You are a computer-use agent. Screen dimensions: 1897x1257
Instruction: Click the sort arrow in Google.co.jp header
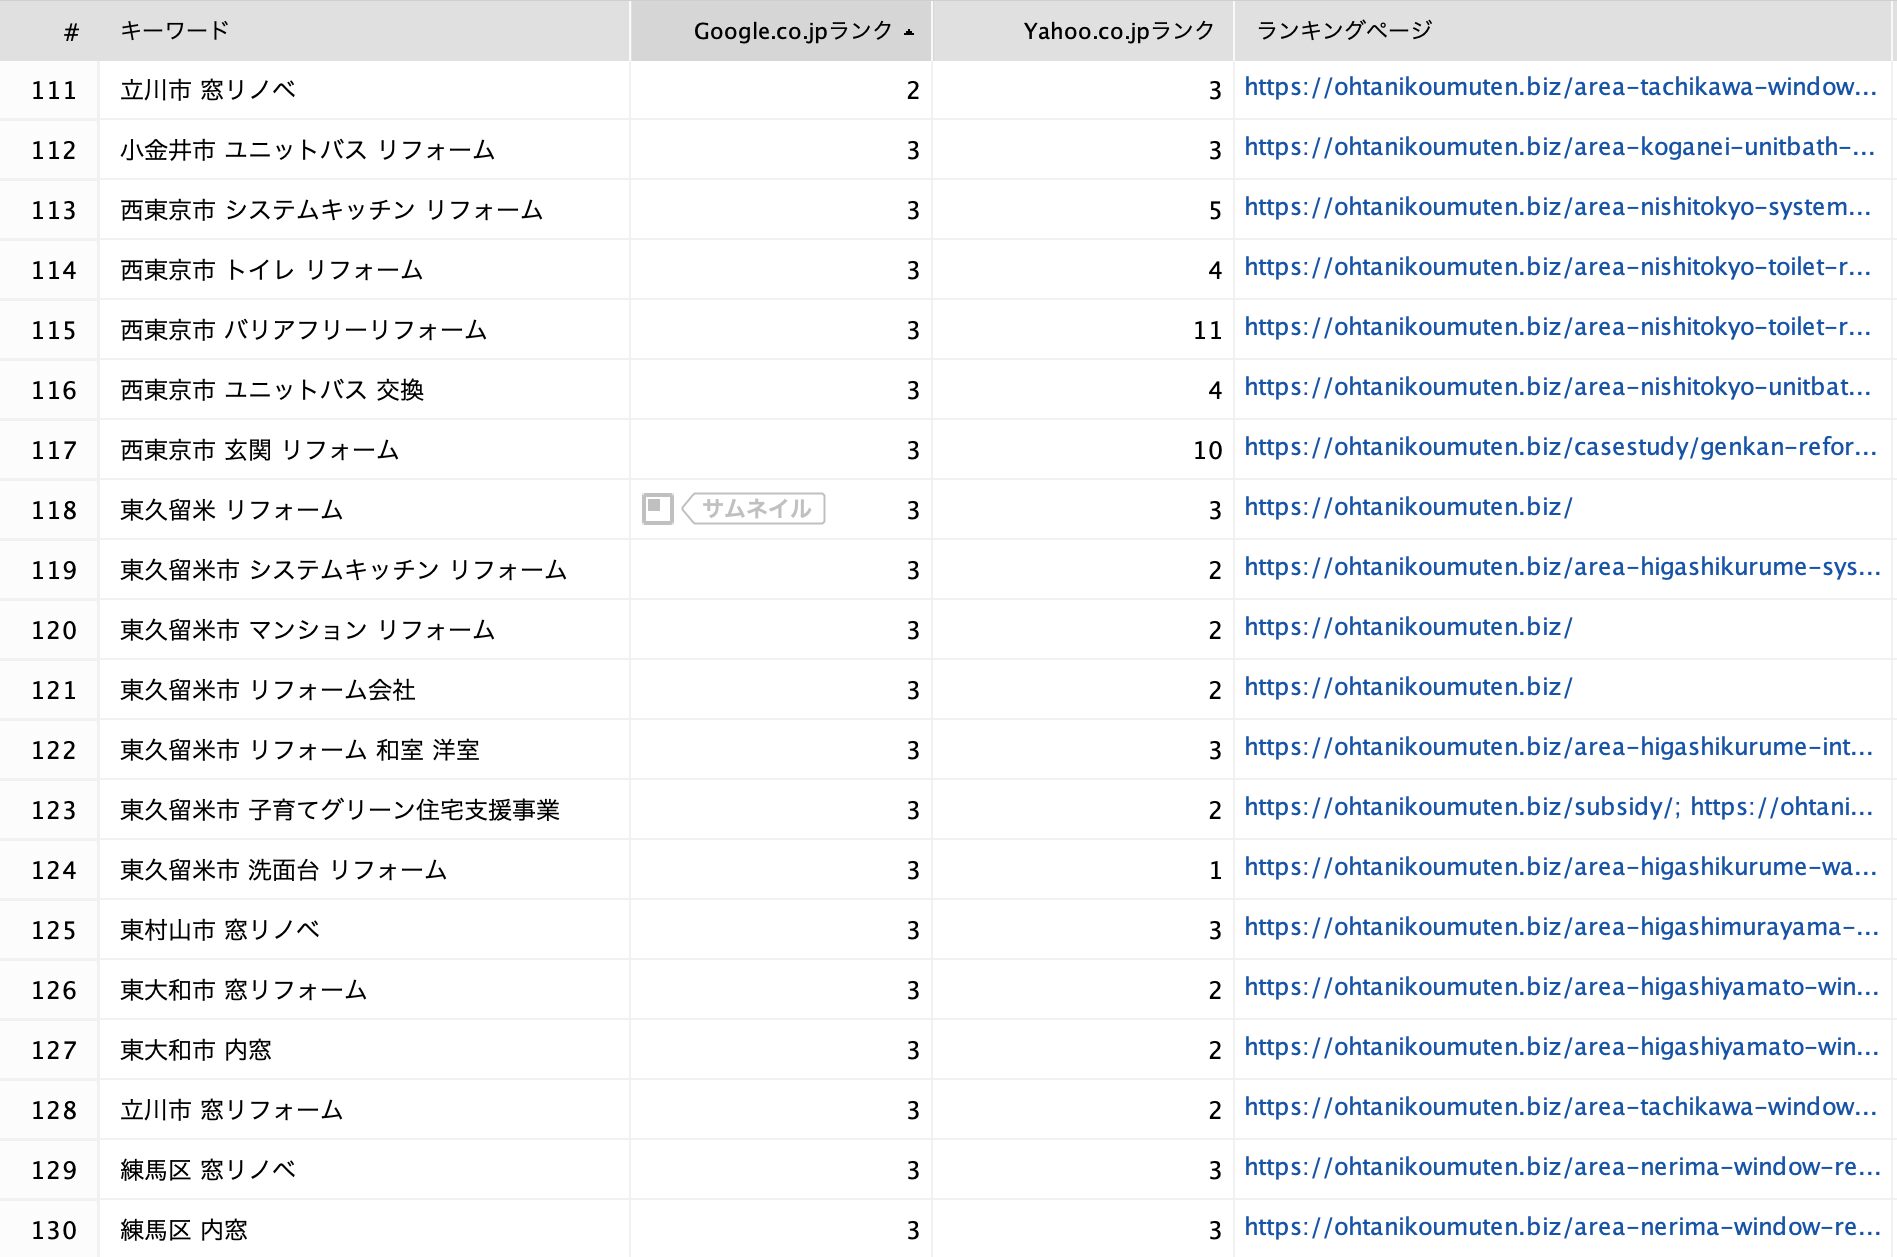click(x=909, y=32)
